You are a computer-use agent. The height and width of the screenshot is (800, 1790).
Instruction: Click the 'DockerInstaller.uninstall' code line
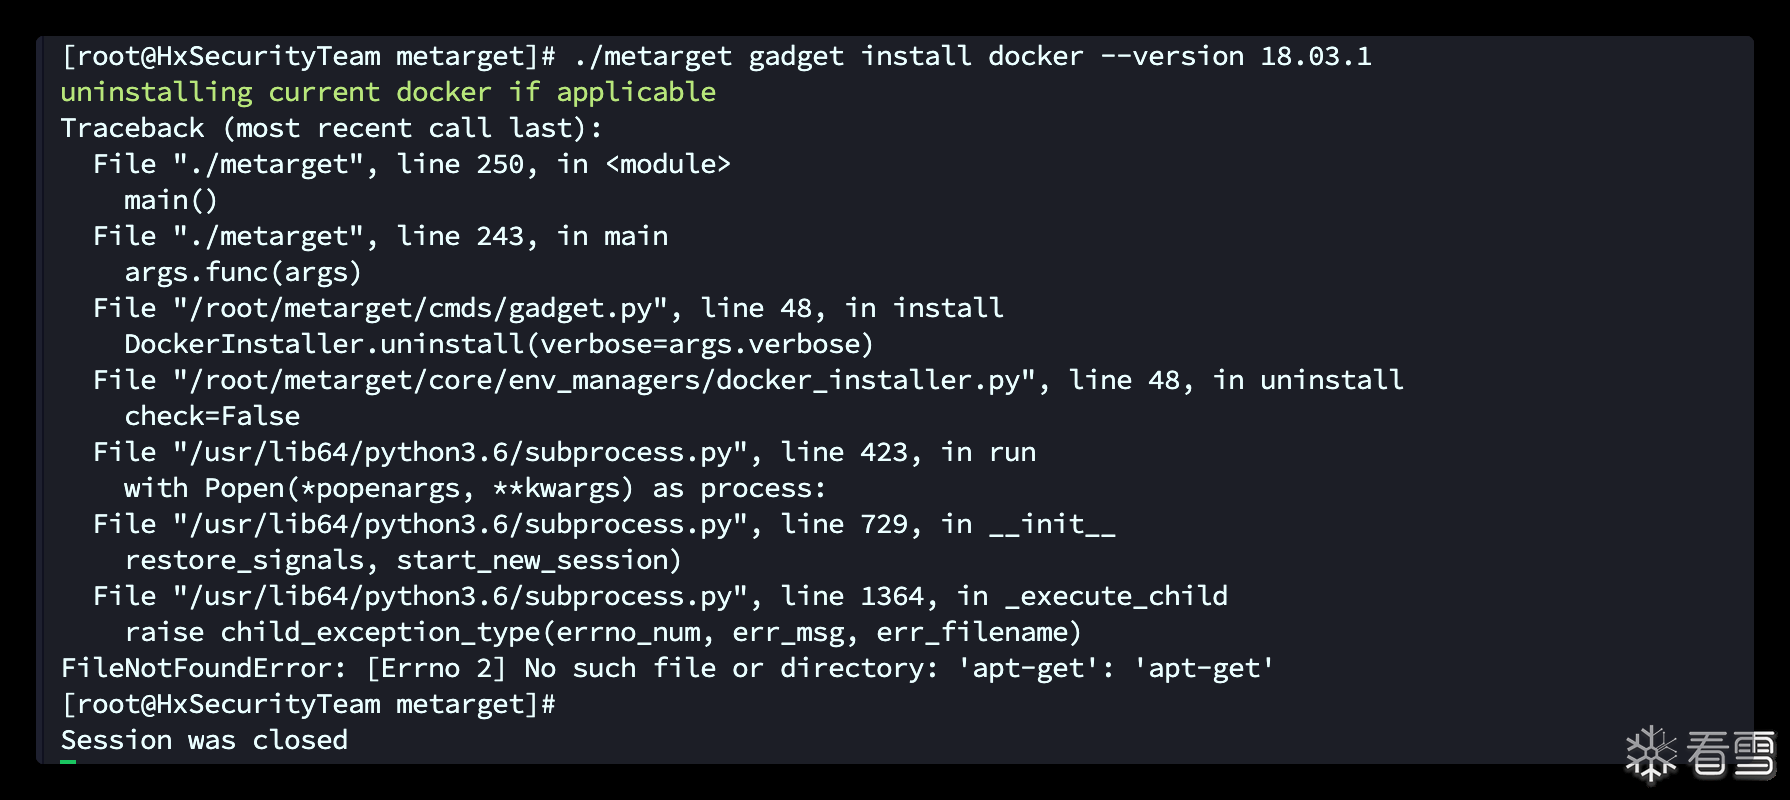click(x=498, y=344)
